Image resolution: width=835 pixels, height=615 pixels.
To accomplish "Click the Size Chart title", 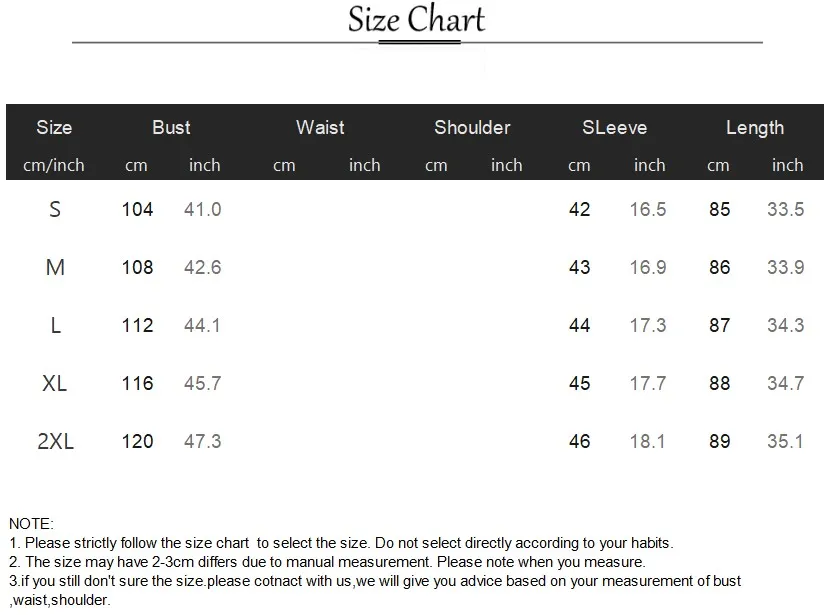I will coord(416,19).
